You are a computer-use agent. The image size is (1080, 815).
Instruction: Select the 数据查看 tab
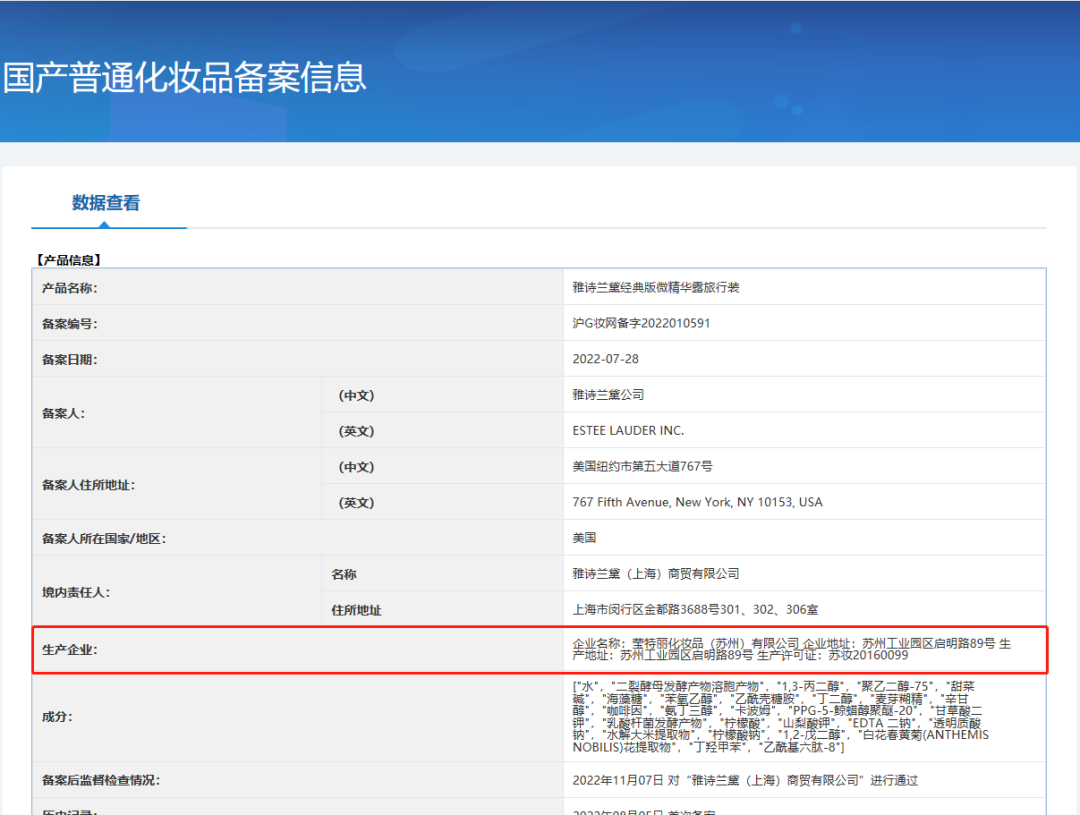(x=106, y=203)
